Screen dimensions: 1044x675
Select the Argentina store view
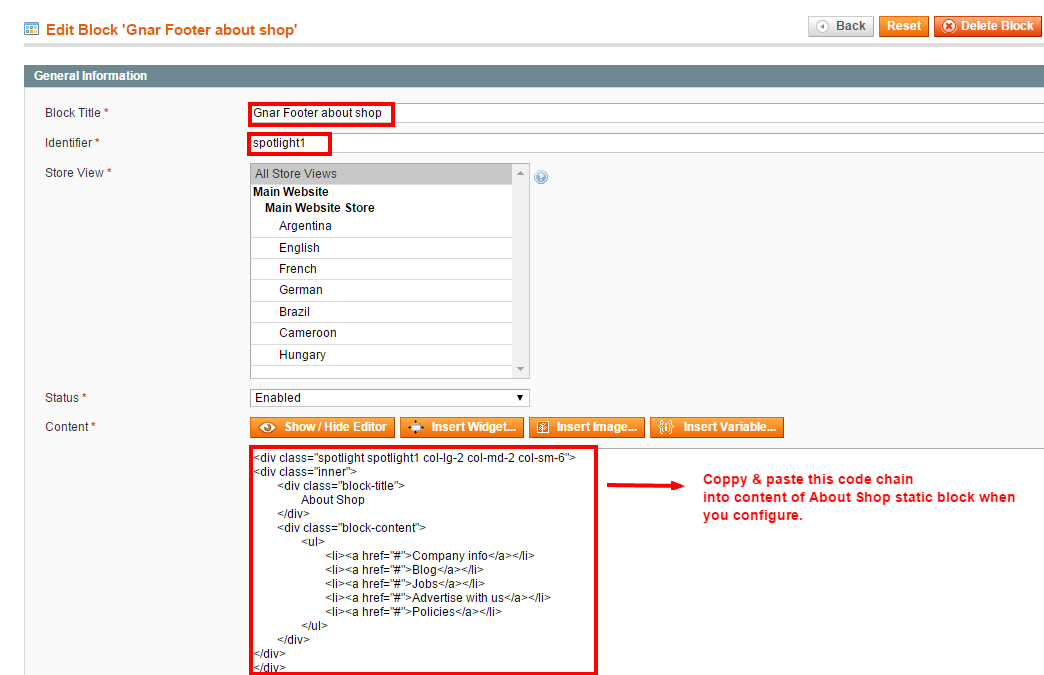click(381, 226)
